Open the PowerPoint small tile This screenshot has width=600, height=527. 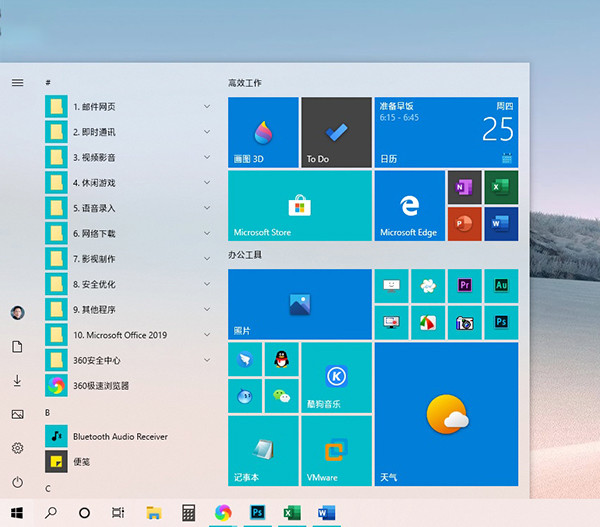tap(464, 224)
